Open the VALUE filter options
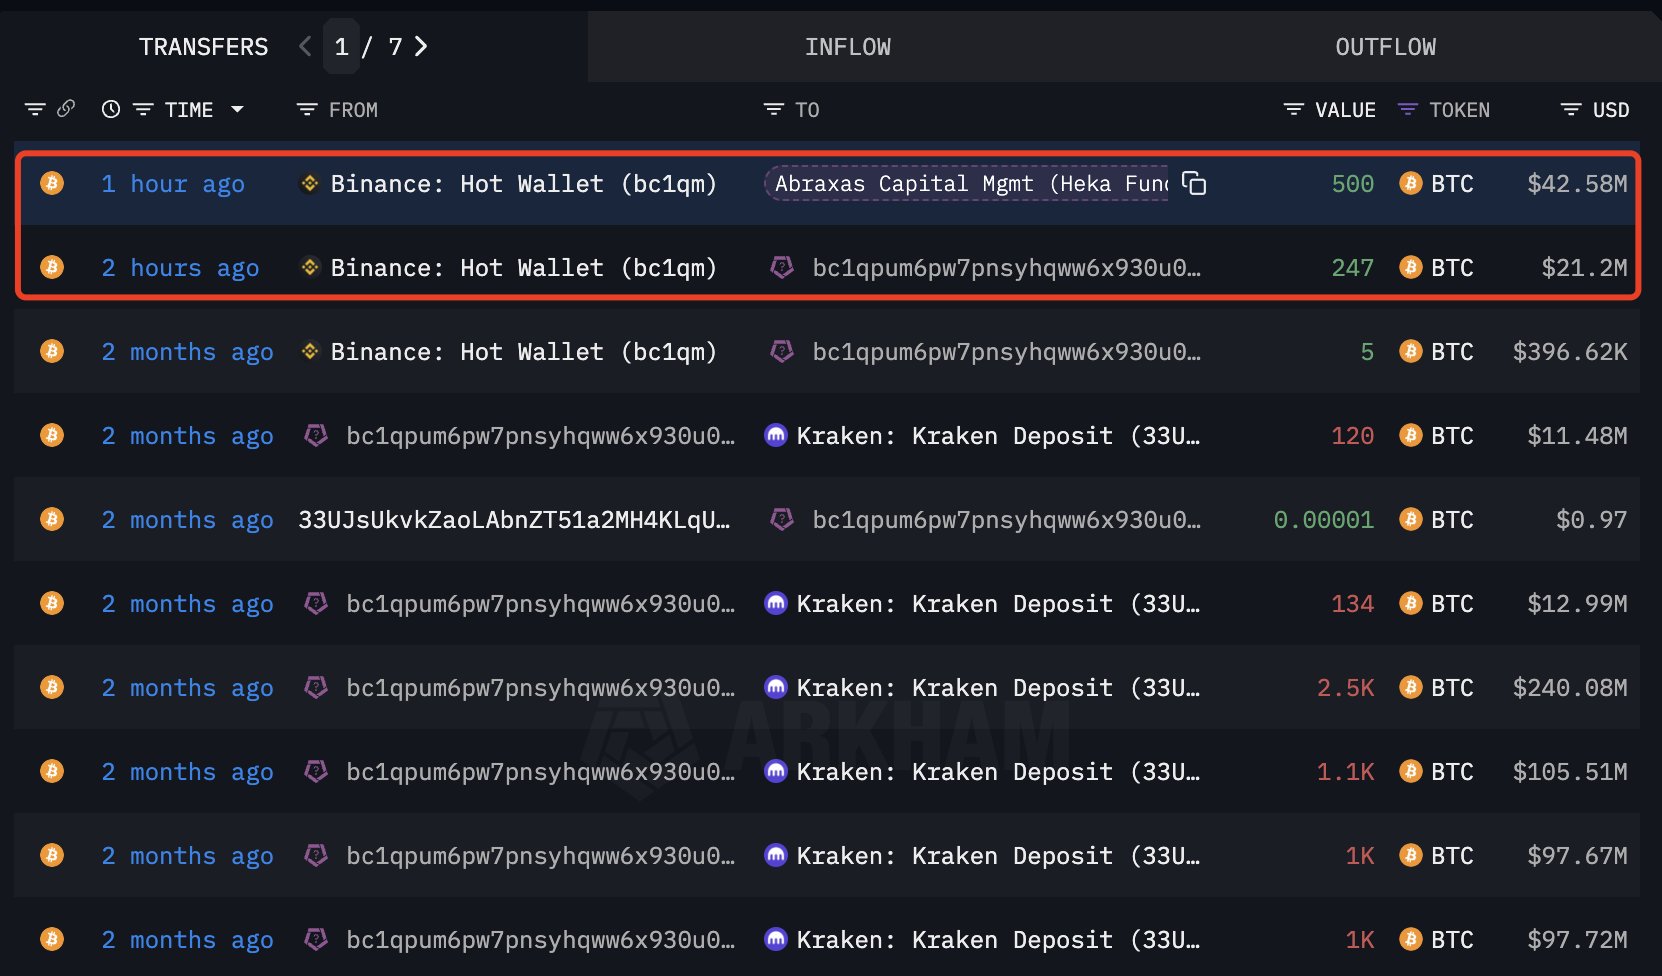Screen dimensions: 1662x976 pyautogui.click(x=1293, y=109)
